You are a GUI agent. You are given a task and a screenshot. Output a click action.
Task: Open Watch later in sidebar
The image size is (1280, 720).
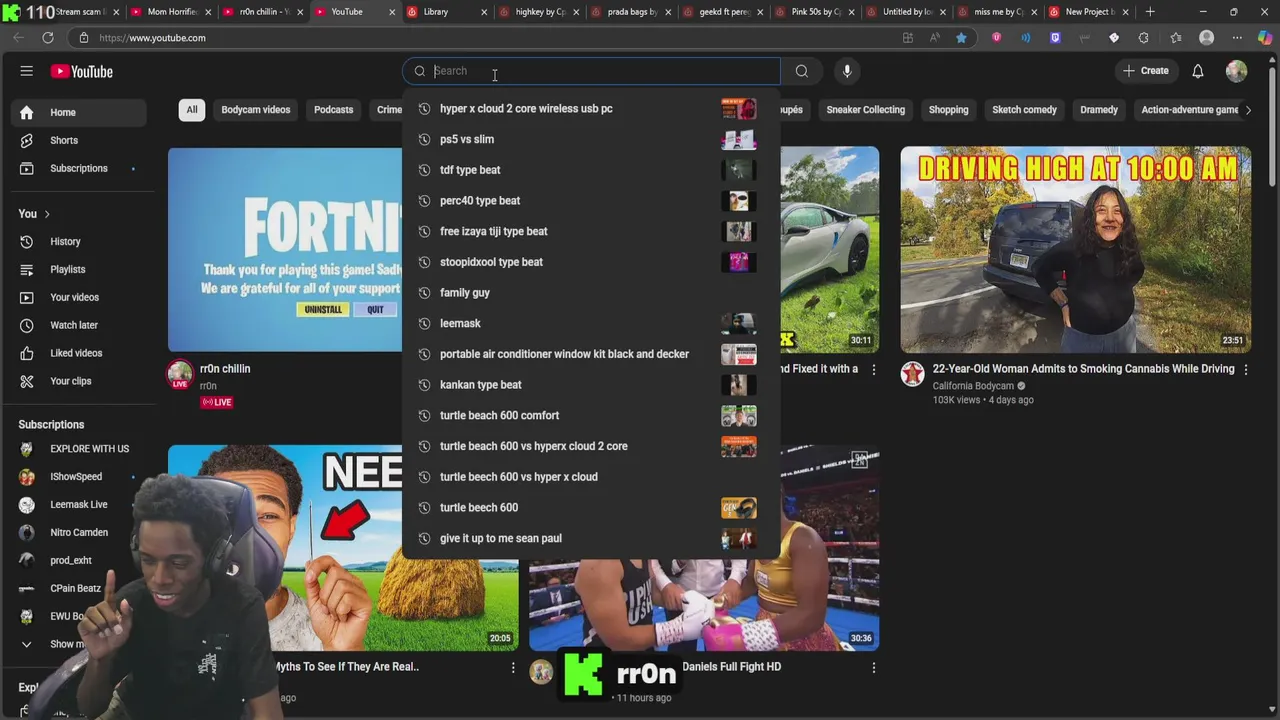coord(80,325)
